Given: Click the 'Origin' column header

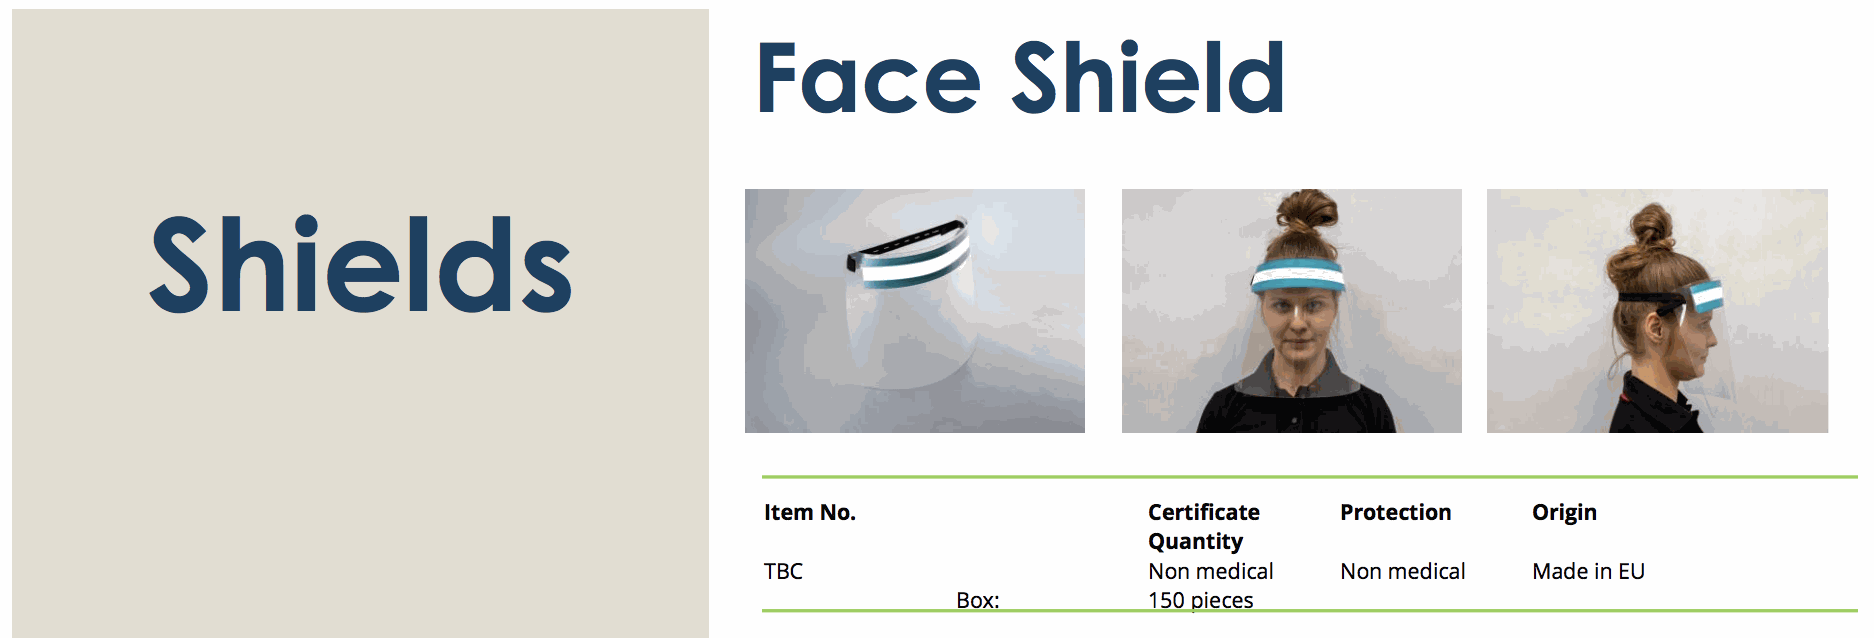Looking at the screenshot, I should pyautogui.click(x=1564, y=513).
